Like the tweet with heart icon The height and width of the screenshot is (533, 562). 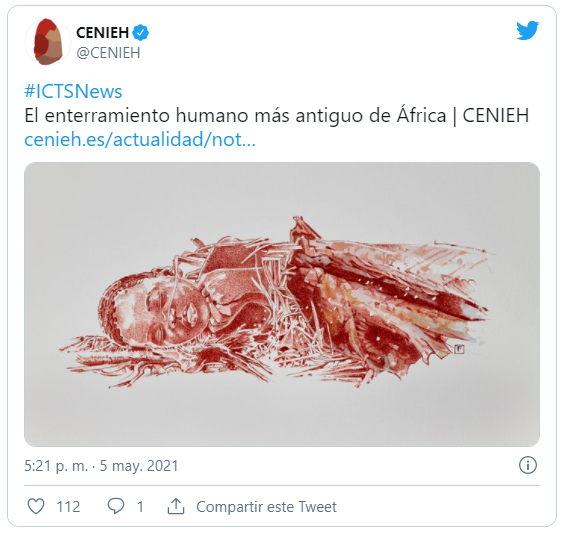tap(36, 506)
